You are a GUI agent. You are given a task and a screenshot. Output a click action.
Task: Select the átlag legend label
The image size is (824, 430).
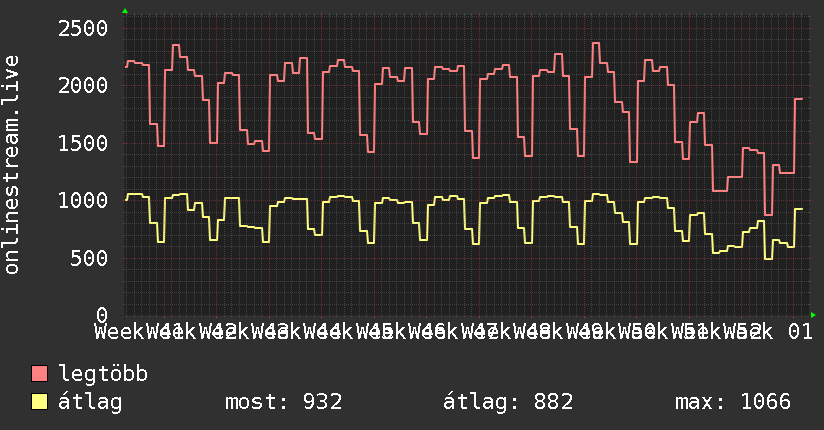[x=90, y=402]
